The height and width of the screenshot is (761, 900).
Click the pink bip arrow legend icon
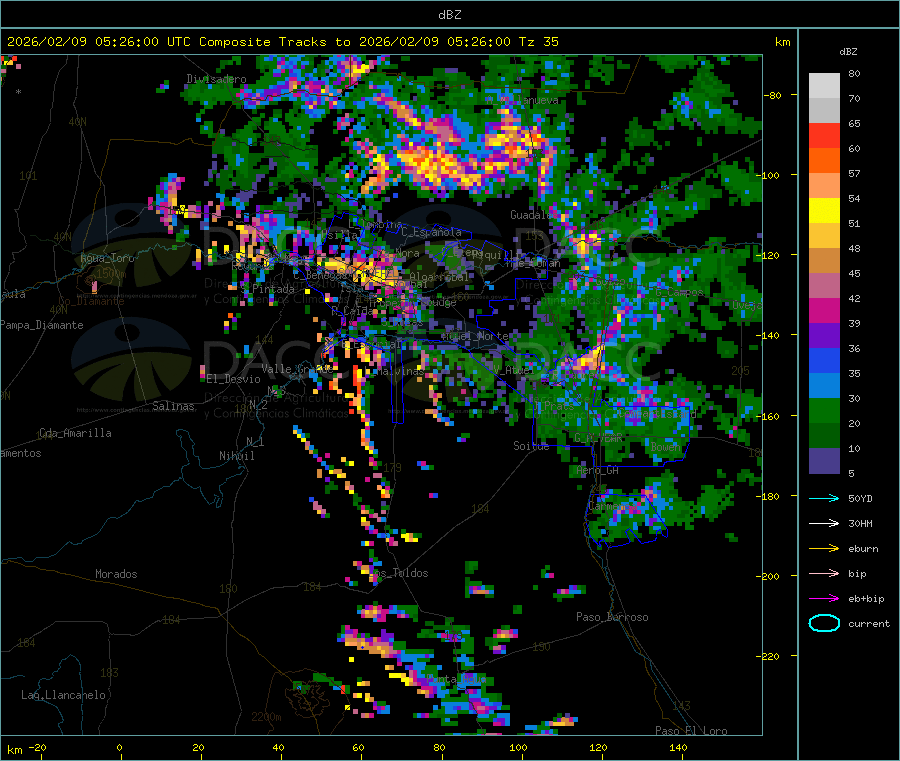pyautogui.click(x=824, y=573)
